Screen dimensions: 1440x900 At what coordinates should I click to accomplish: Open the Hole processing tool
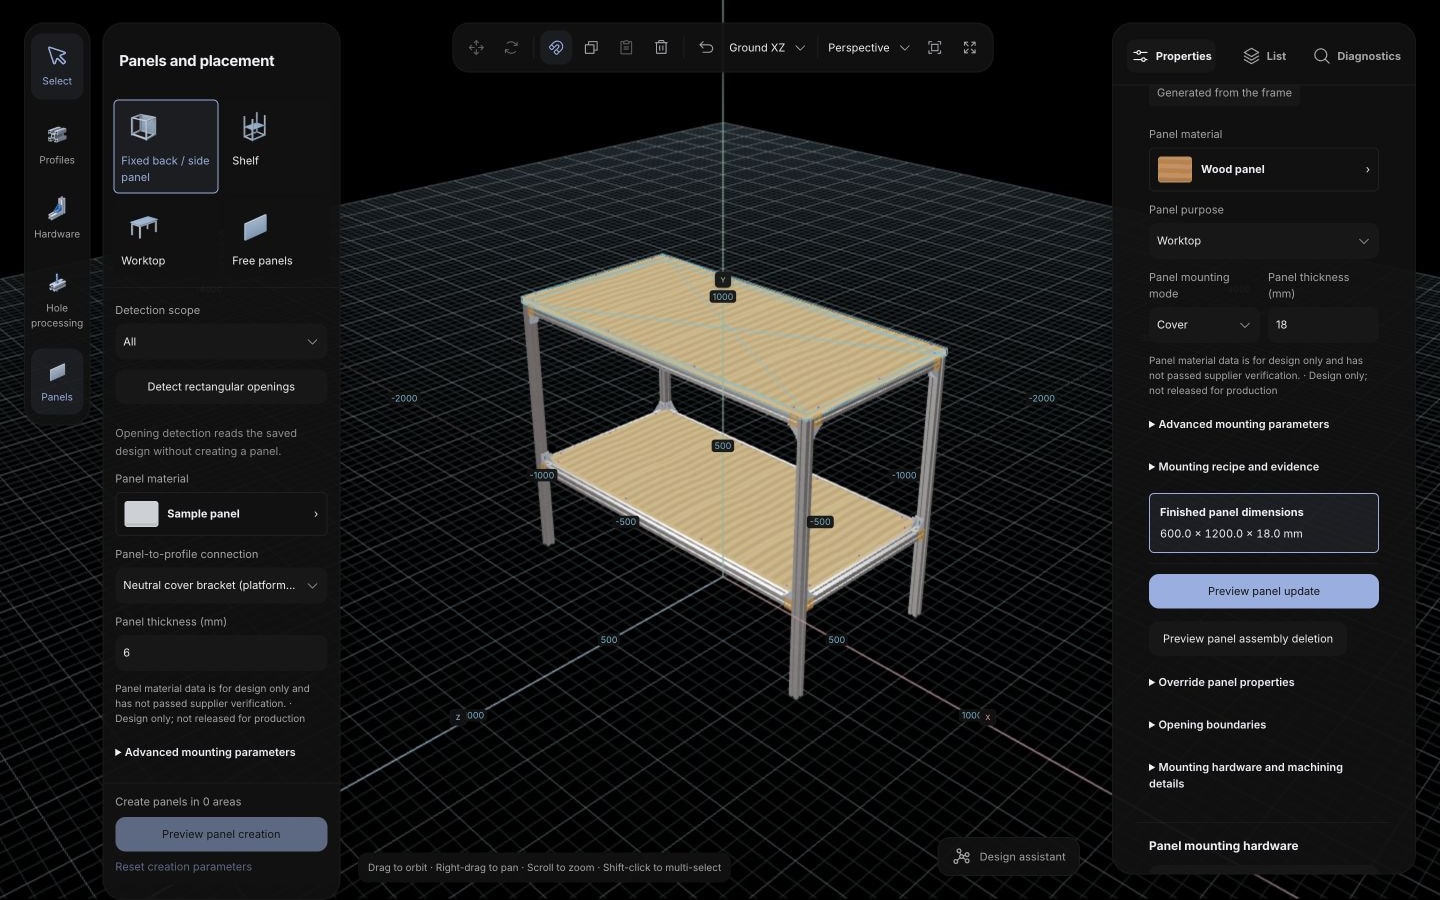(57, 300)
